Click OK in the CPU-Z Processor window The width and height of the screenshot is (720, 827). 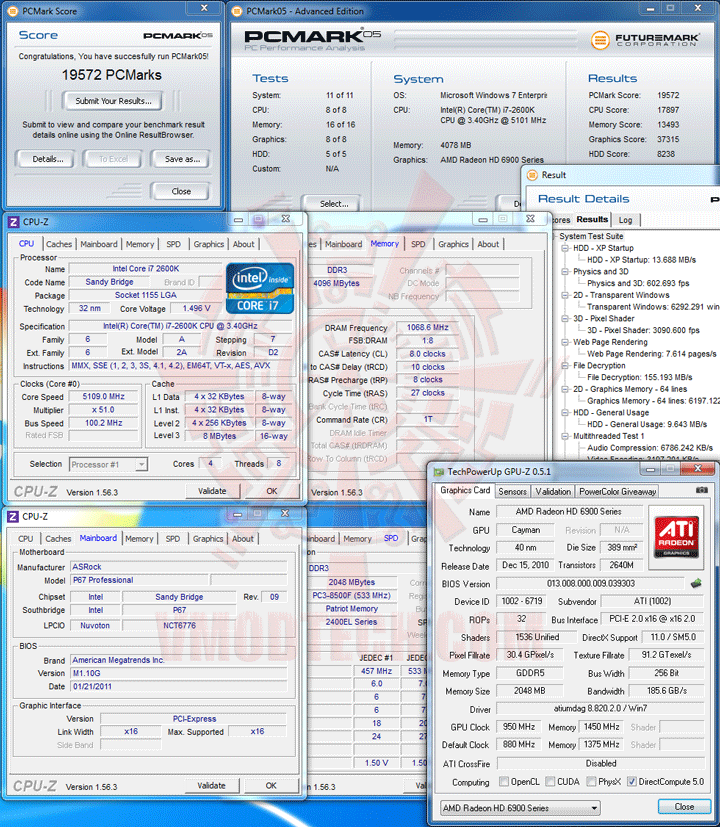272,491
